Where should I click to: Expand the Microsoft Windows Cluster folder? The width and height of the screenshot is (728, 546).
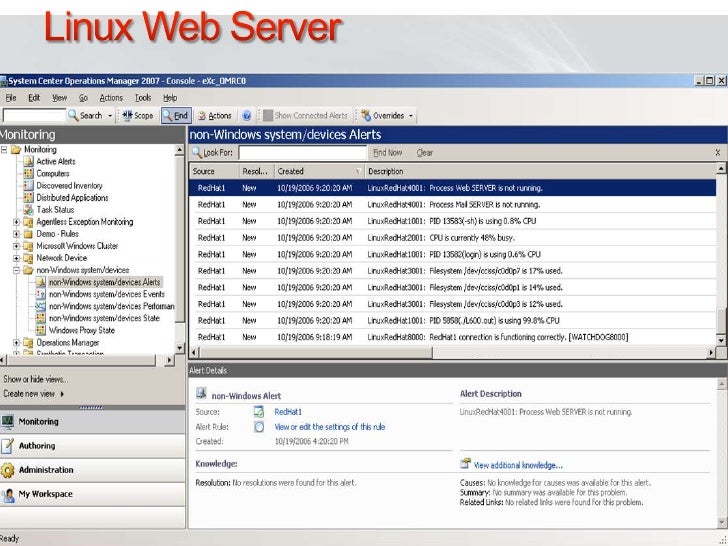16,246
